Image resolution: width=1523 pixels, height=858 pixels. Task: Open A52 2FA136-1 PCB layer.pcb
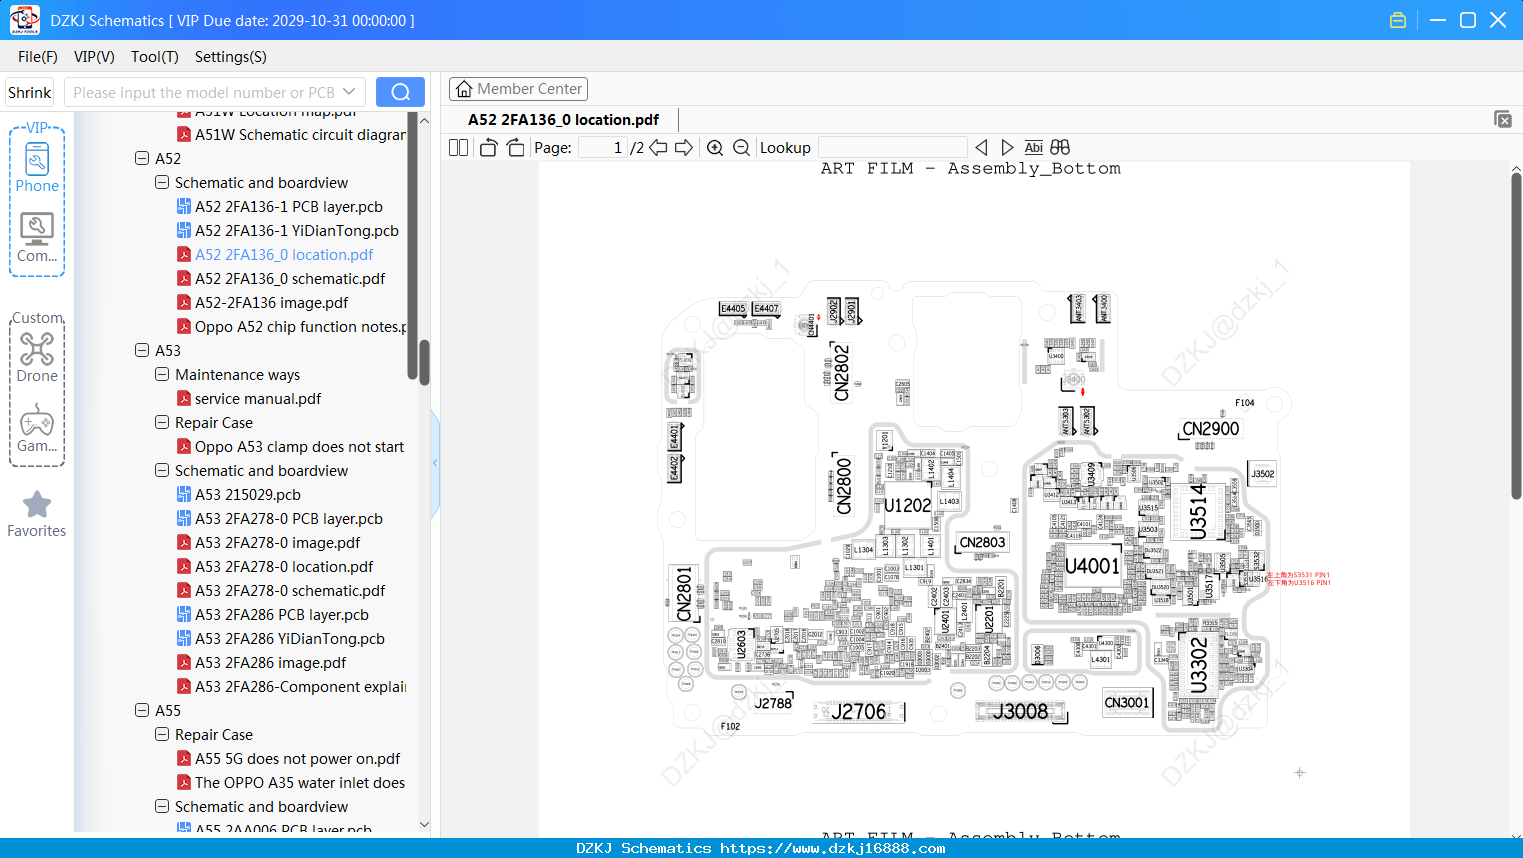289,207
